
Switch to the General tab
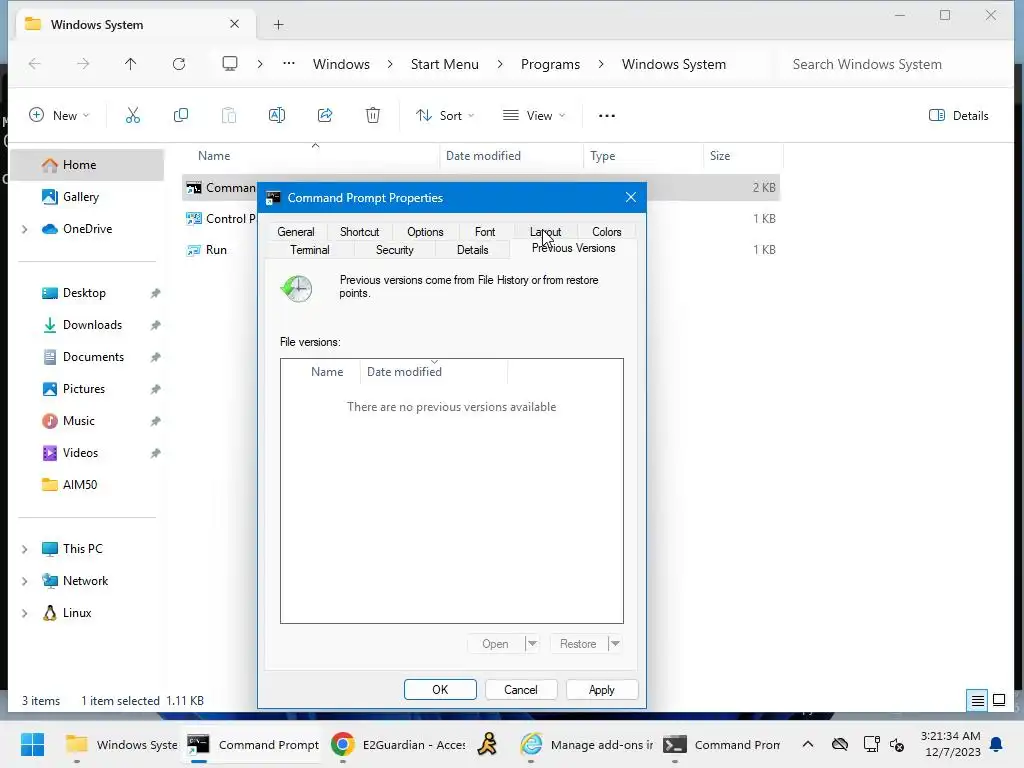coord(296,232)
